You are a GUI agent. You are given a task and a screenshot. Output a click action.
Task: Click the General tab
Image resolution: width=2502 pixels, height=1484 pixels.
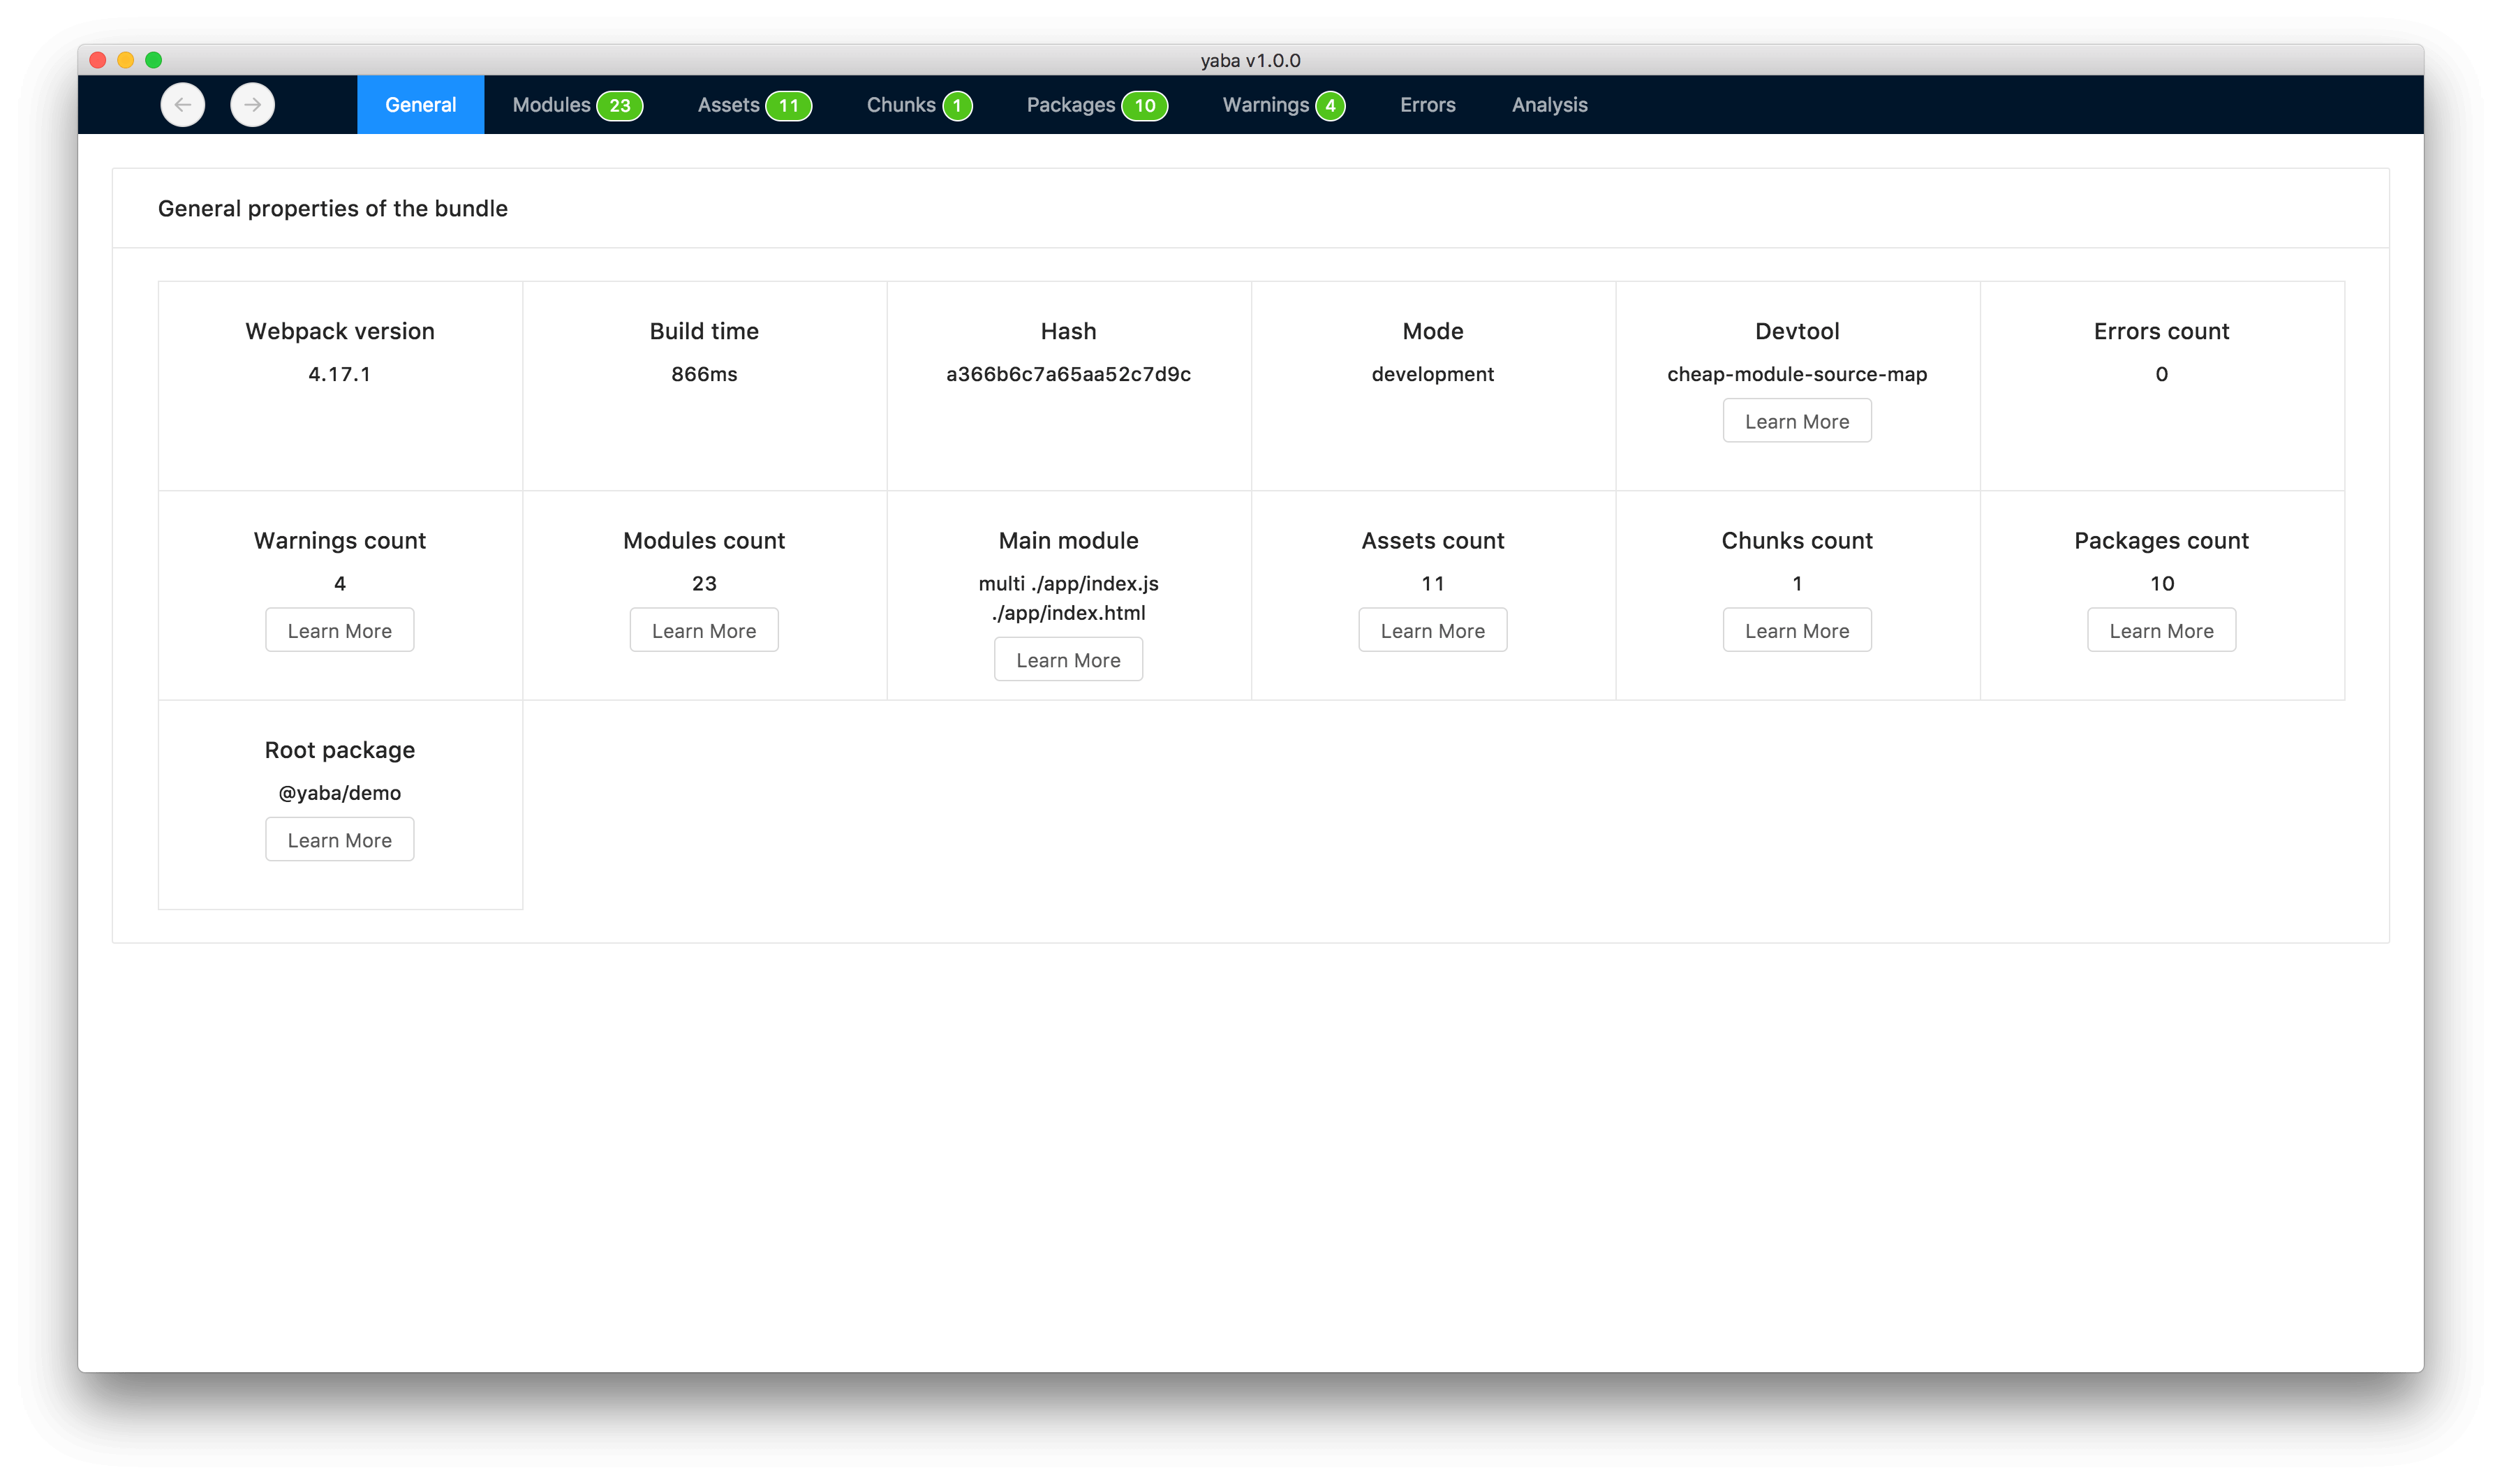pyautogui.click(x=420, y=104)
